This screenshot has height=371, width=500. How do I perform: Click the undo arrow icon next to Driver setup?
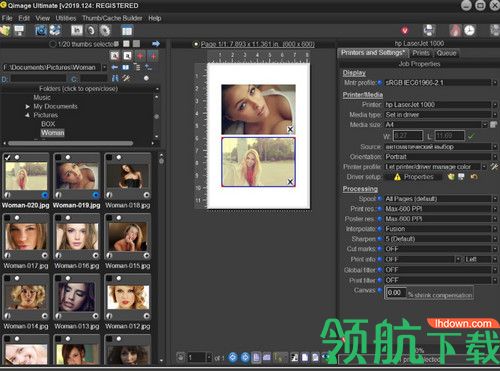point(474,177)
